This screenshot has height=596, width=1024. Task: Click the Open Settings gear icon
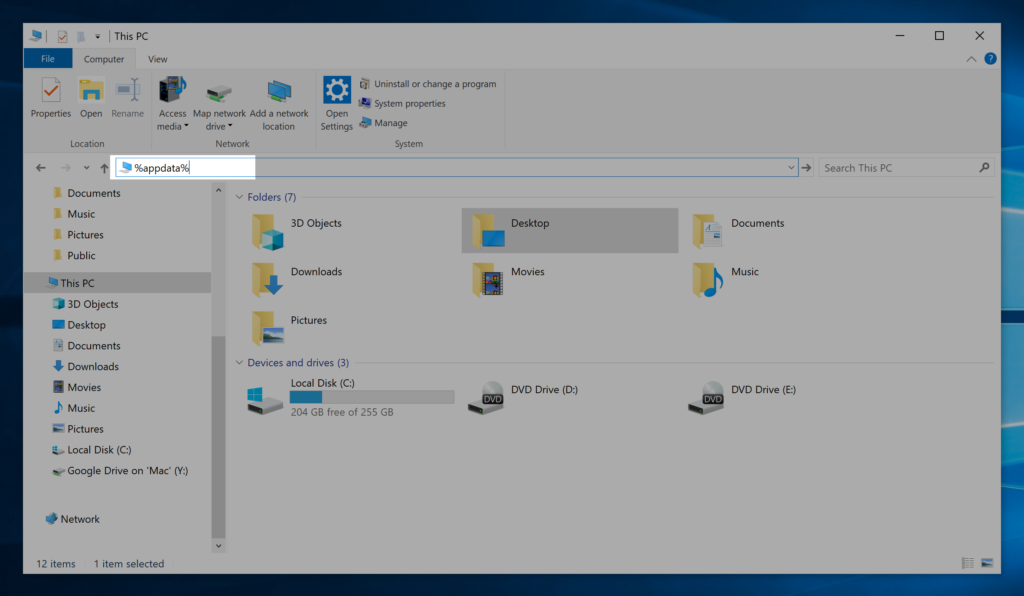point(336,90)
